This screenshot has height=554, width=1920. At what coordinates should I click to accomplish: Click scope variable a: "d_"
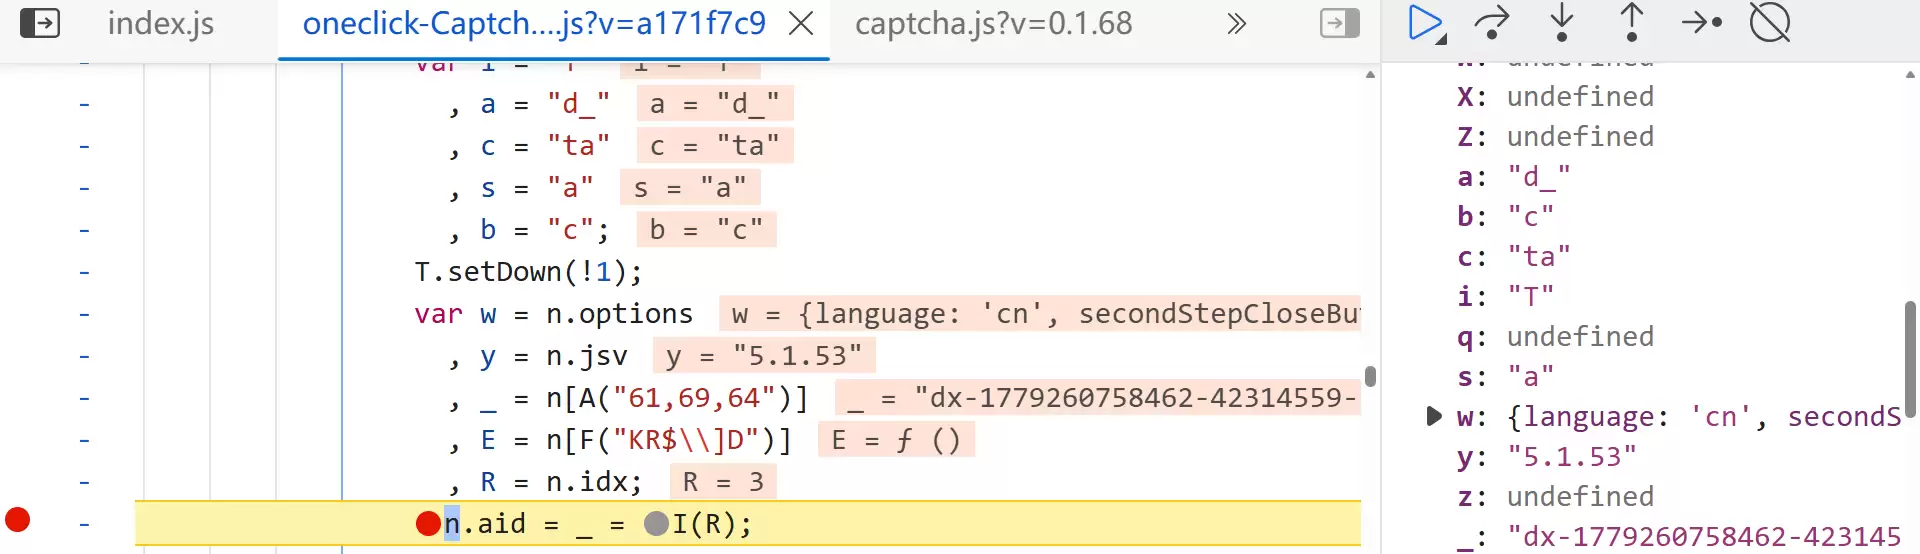(x=1514, y=177)
